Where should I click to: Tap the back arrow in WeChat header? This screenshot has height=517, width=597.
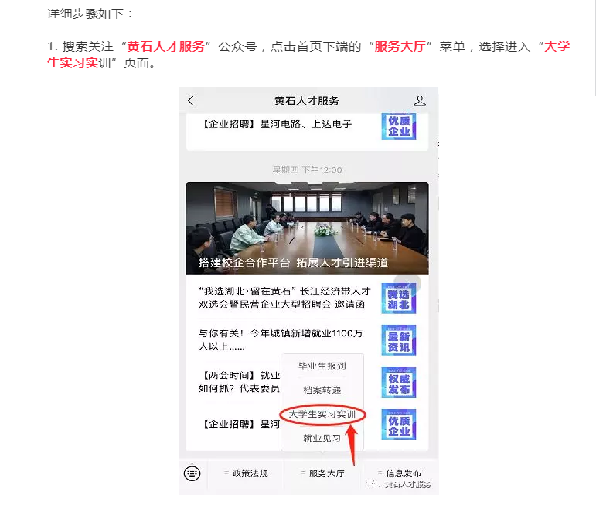tap(191, 101)
